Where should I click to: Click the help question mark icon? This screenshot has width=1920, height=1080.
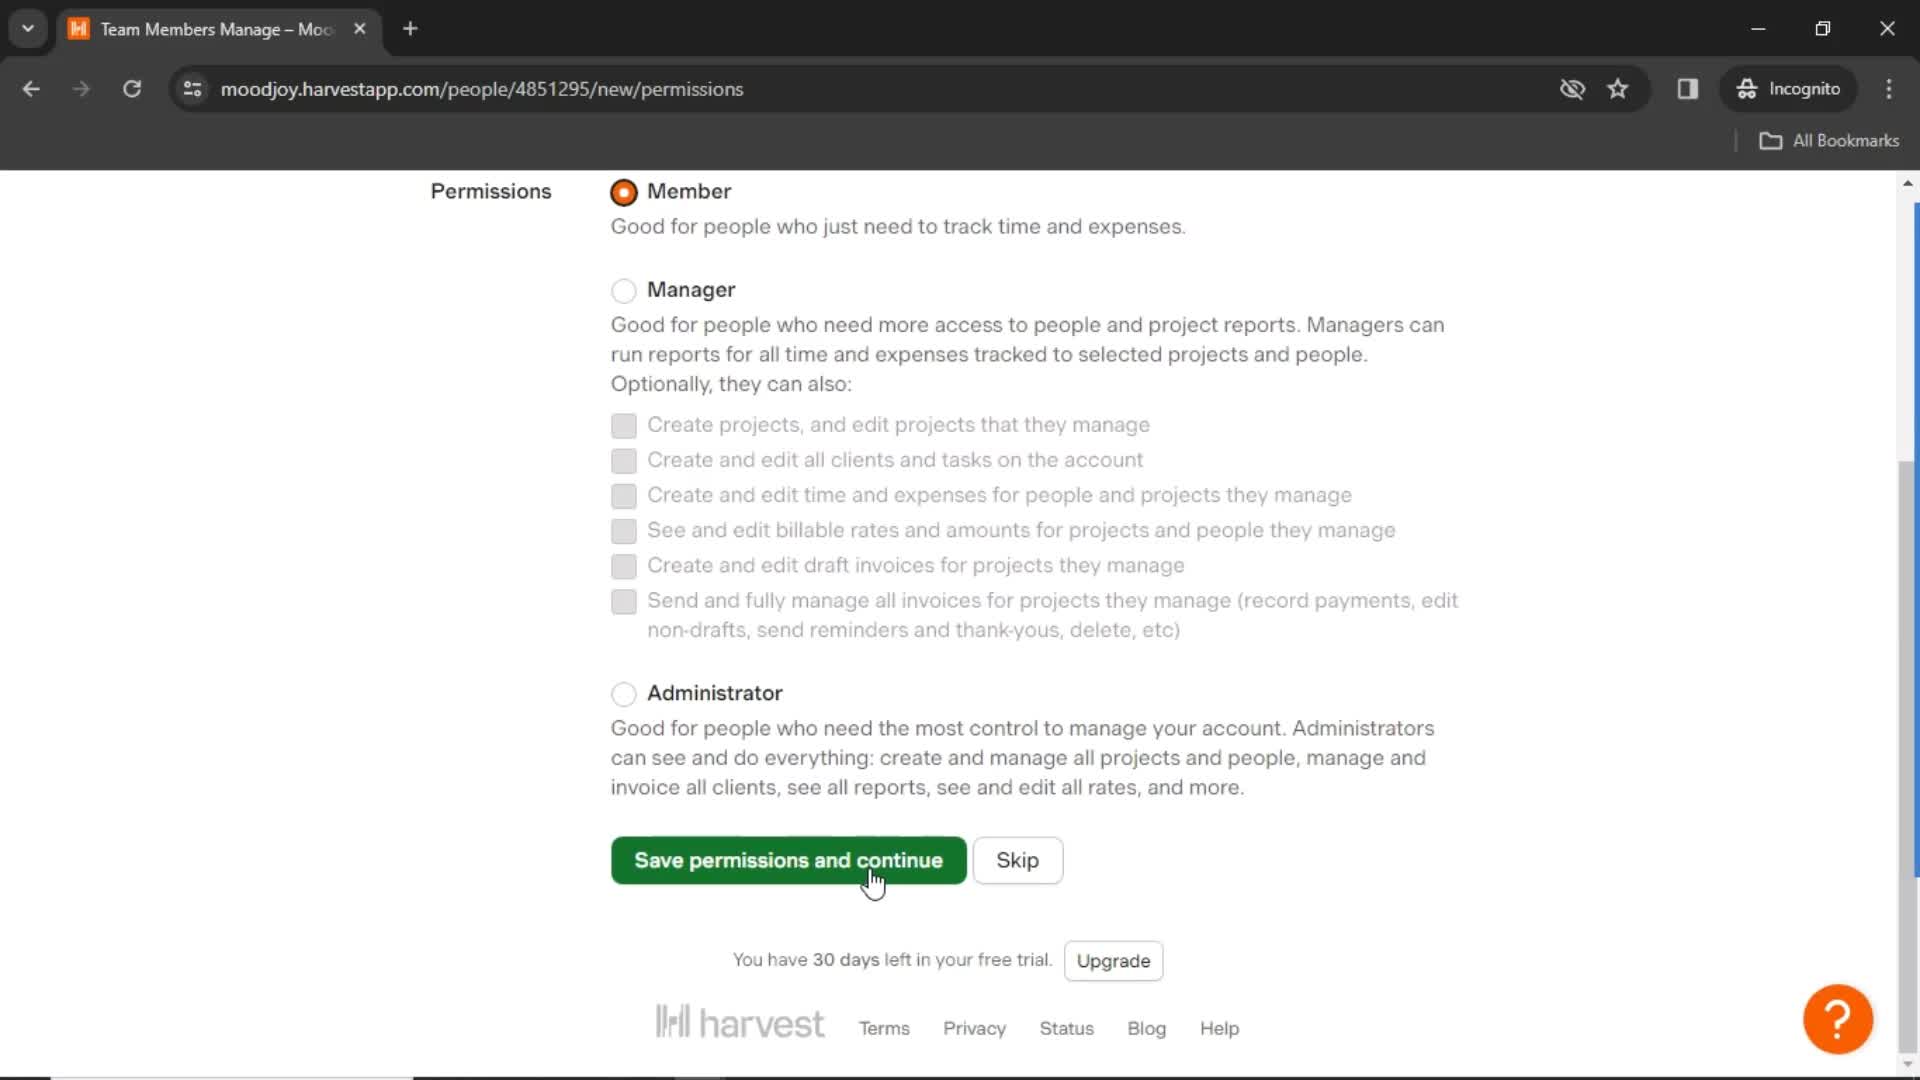click(x=1840, y=1017)
